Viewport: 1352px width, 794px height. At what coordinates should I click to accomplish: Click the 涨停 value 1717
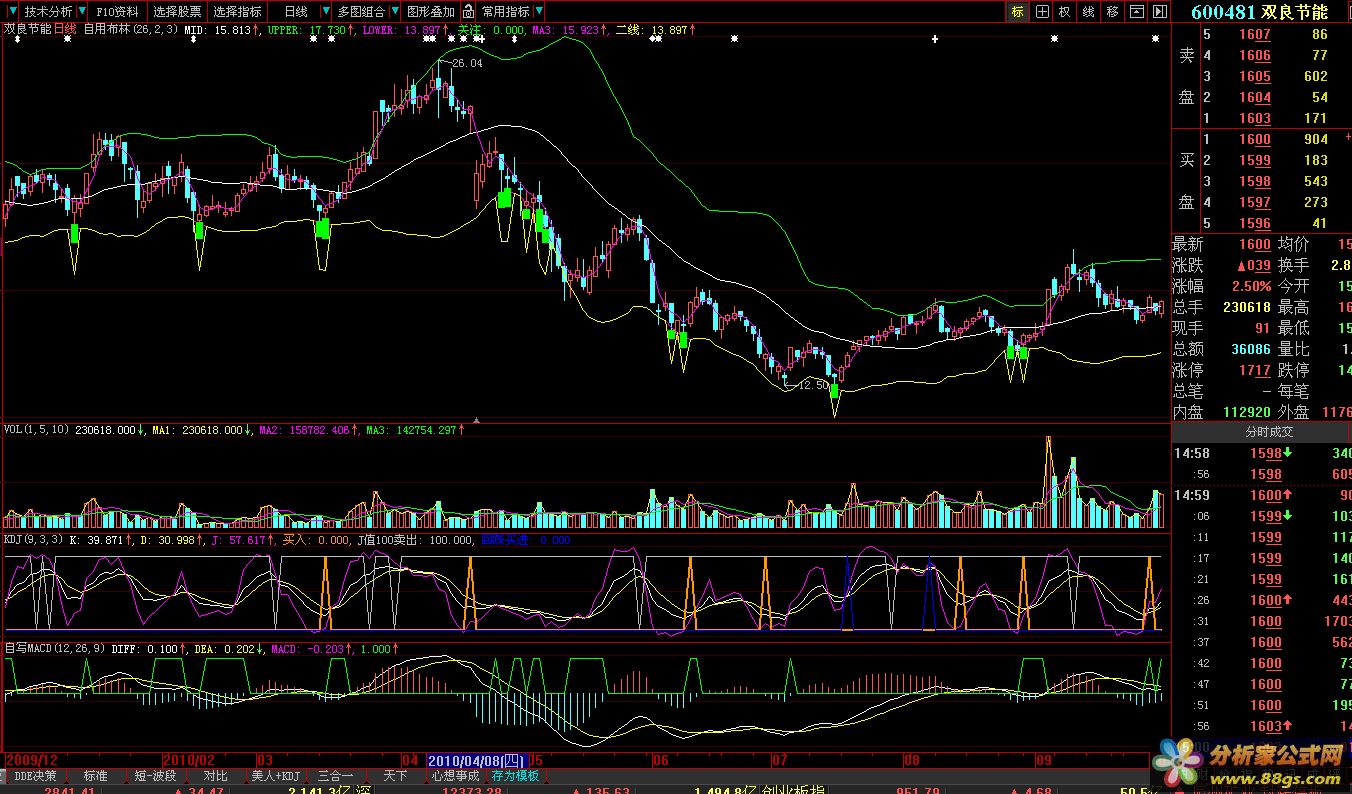pyautogui.click(x=1255, y=371)
